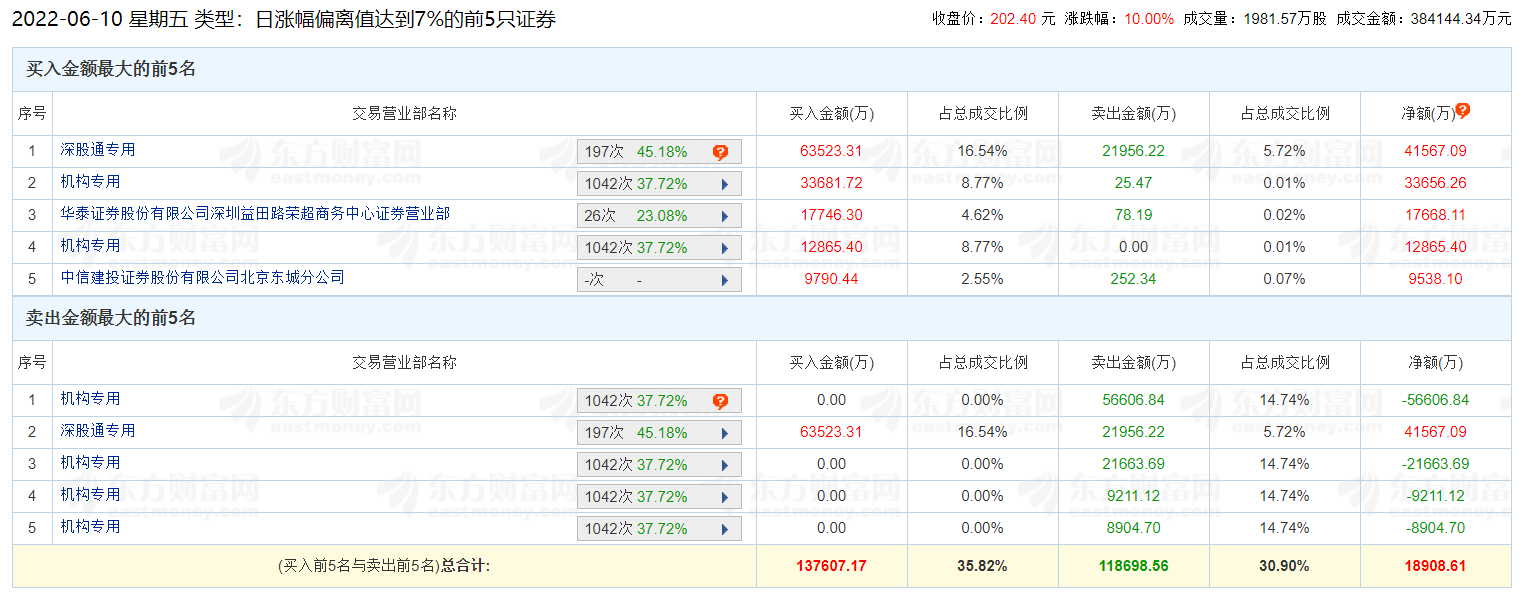Expand arrow in 华泰证券 row

click(x=724, y=216)
